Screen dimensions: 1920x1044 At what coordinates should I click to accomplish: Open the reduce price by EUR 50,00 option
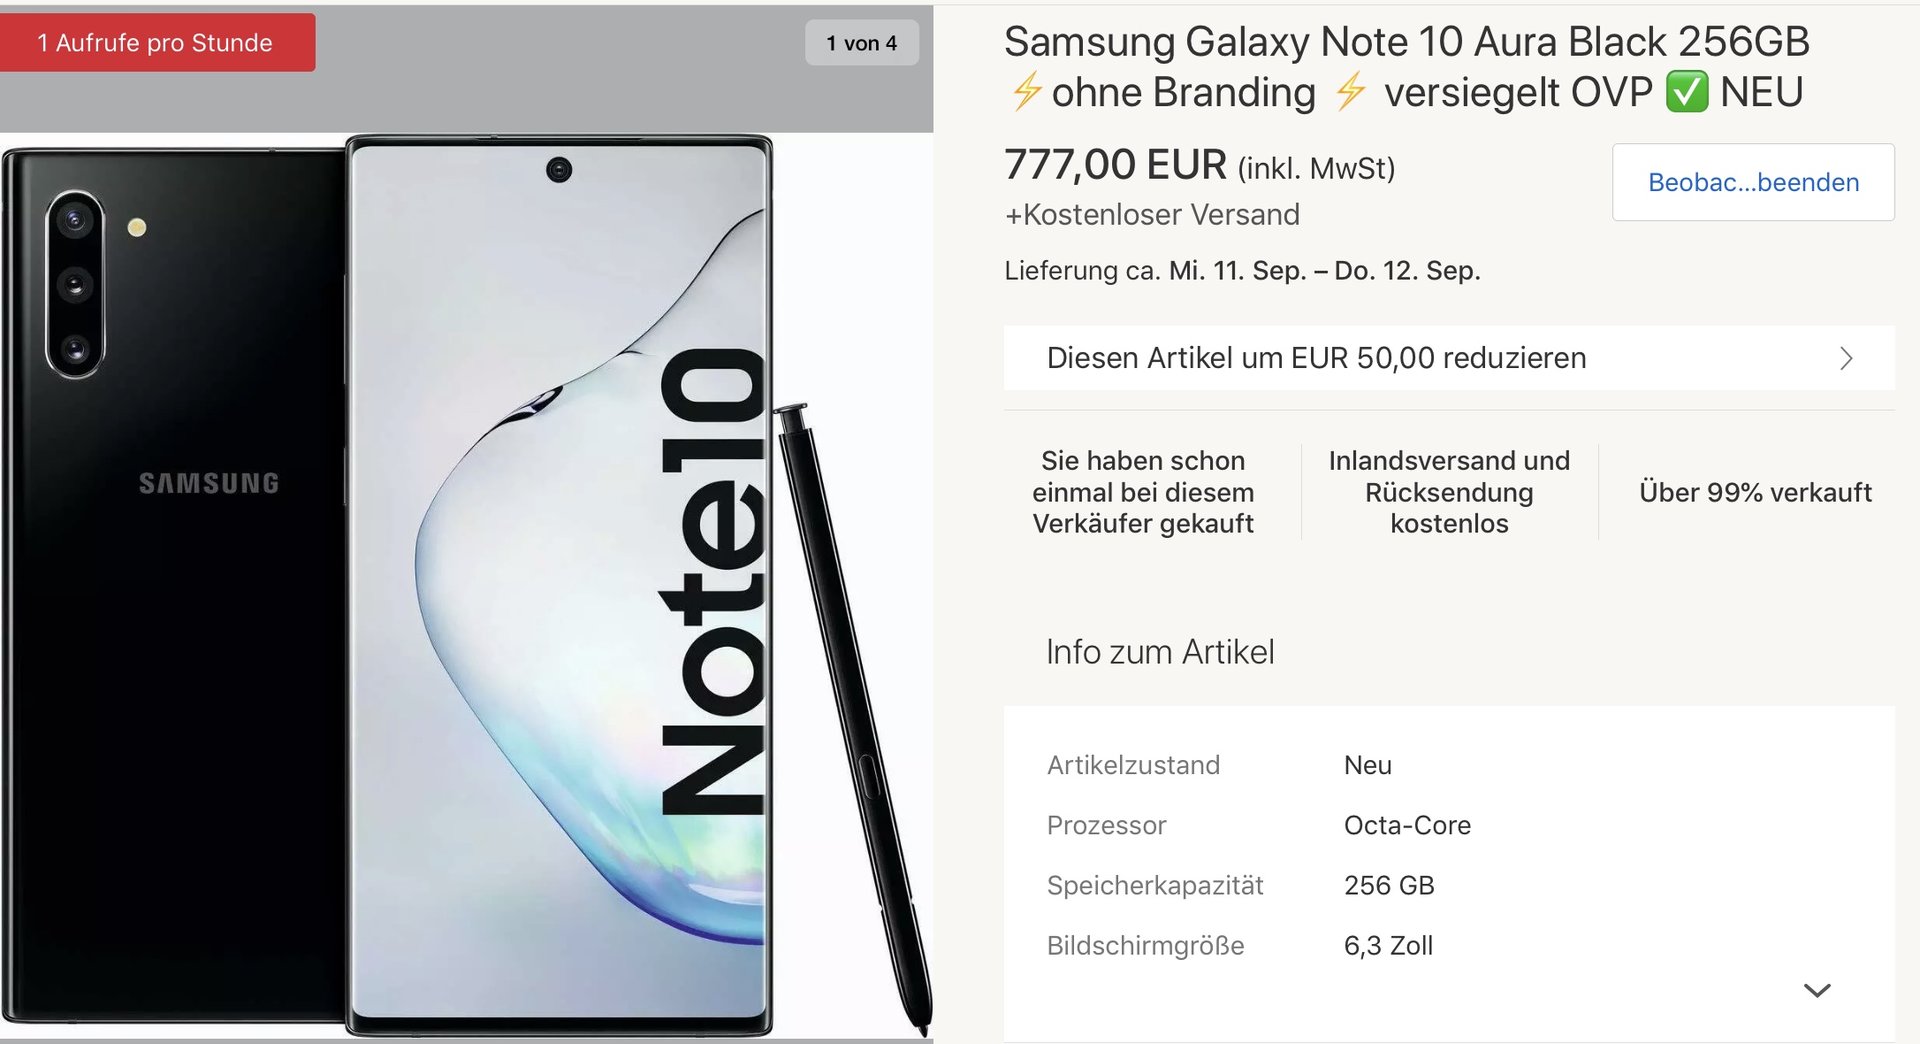pos(1449,358)
